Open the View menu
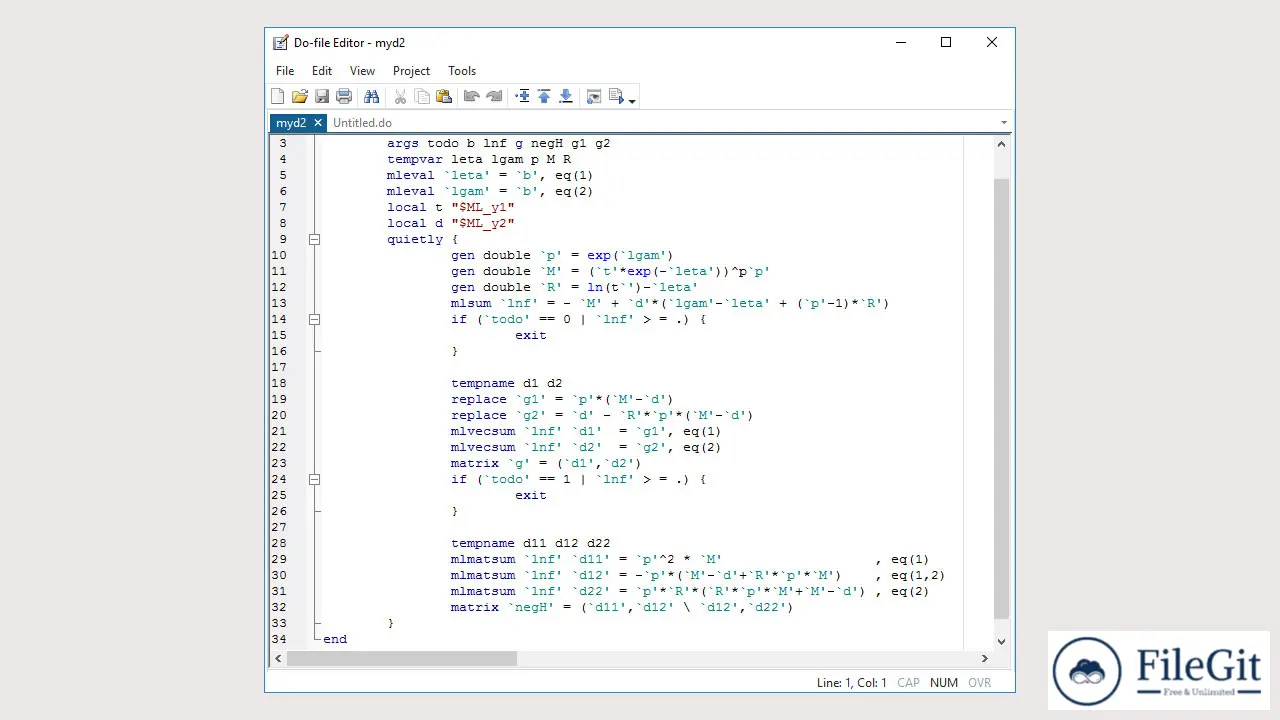This screenshot has width=1280, height=720. [x=362, y=71]
